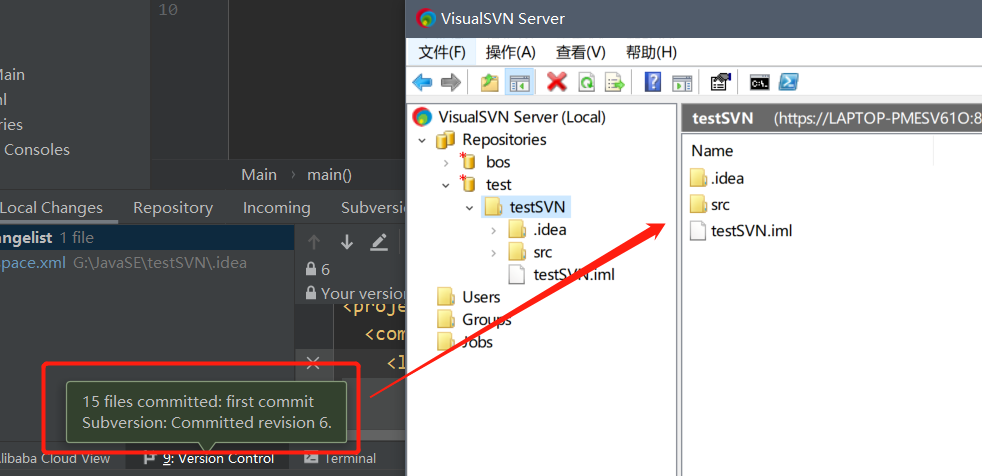Open help via blue question mark icon
The width and height of the screenshot is (982, 476).
(653, 82)
